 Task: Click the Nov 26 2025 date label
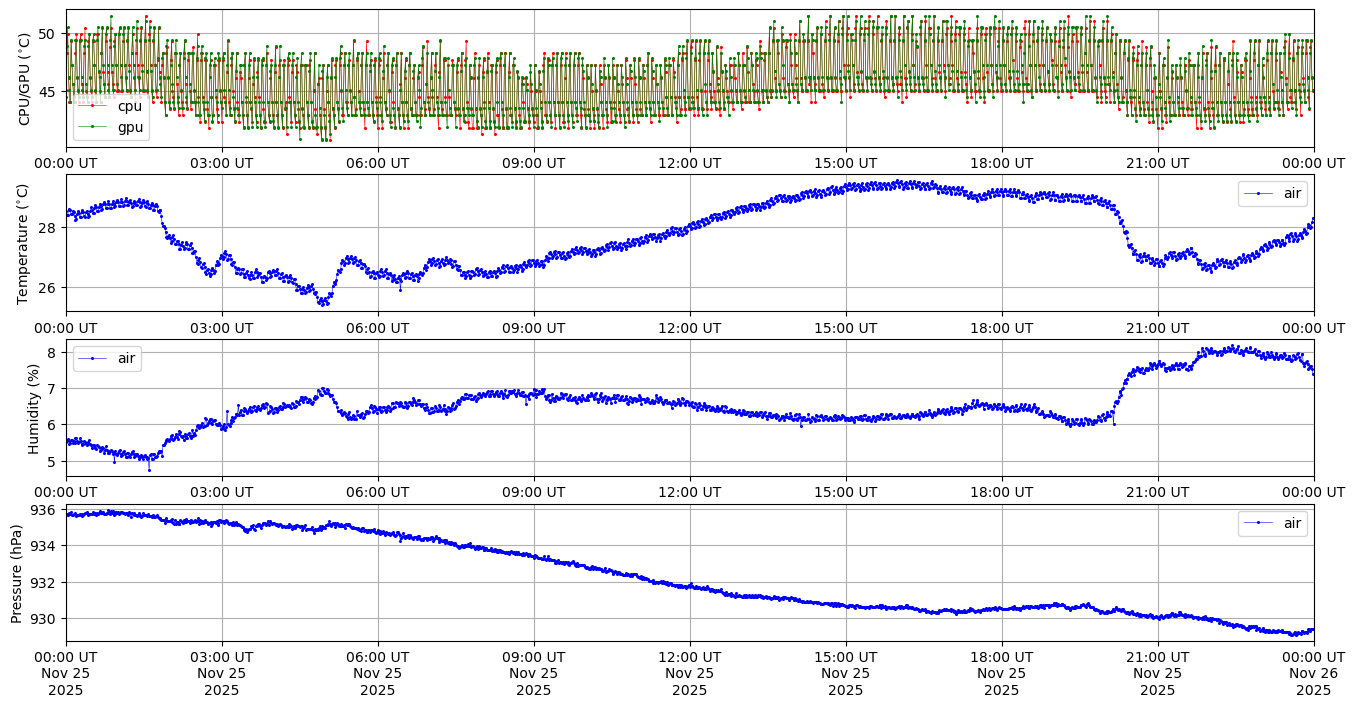coord(1314,674)
